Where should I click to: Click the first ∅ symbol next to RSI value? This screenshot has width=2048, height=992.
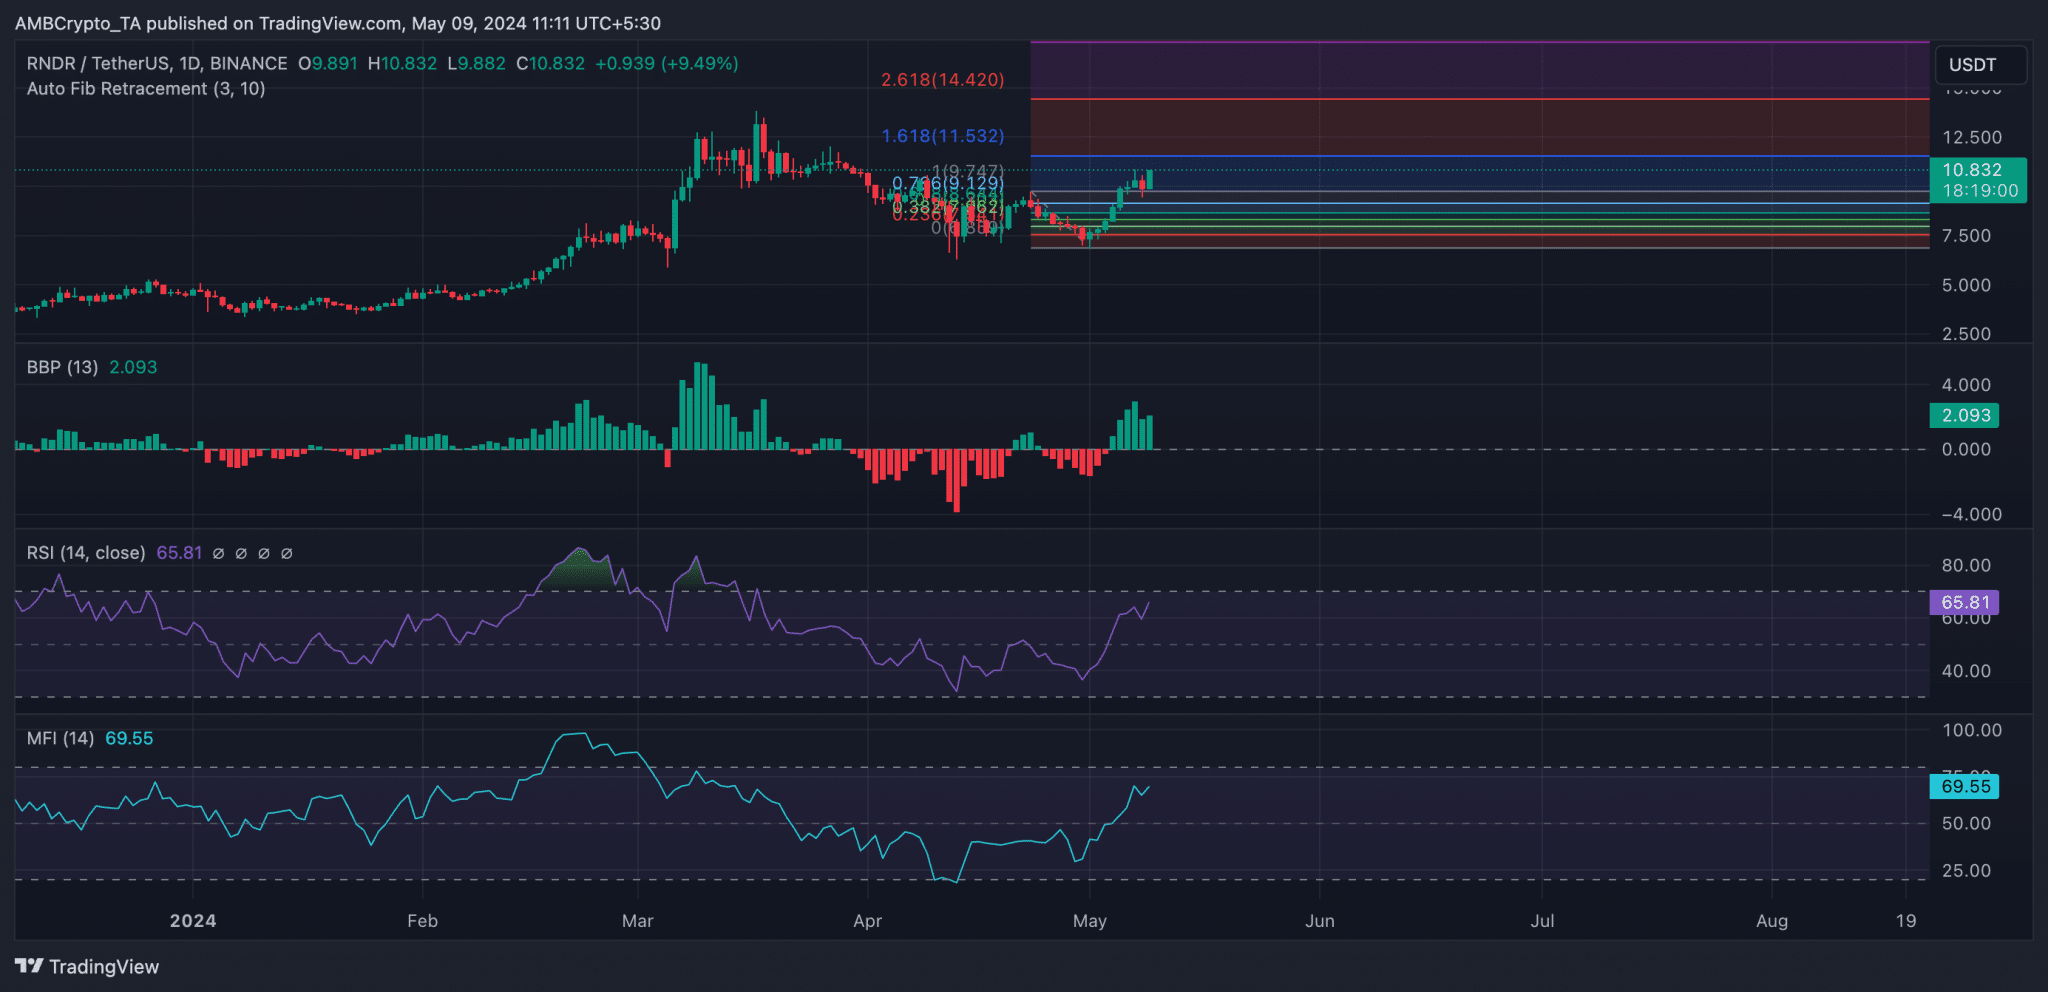(218, 553)
